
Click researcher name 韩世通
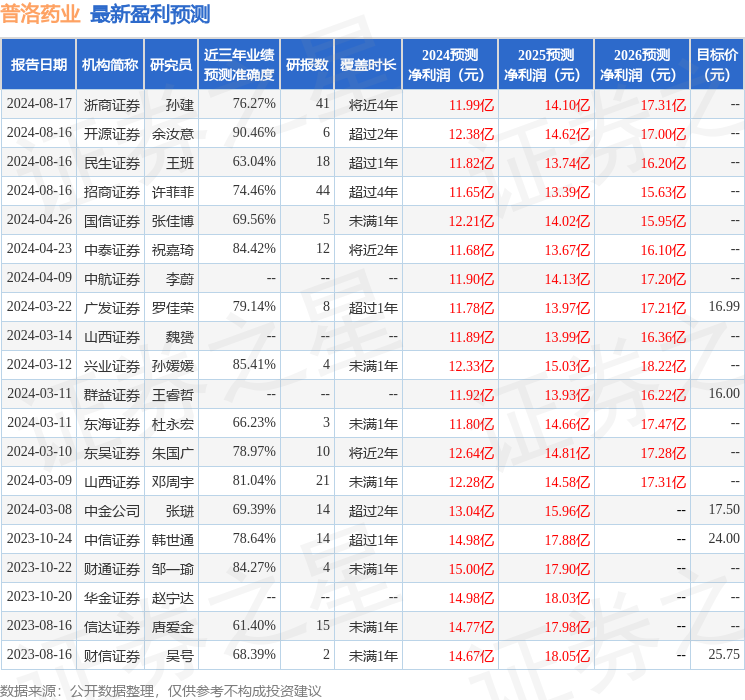(172, 539)
